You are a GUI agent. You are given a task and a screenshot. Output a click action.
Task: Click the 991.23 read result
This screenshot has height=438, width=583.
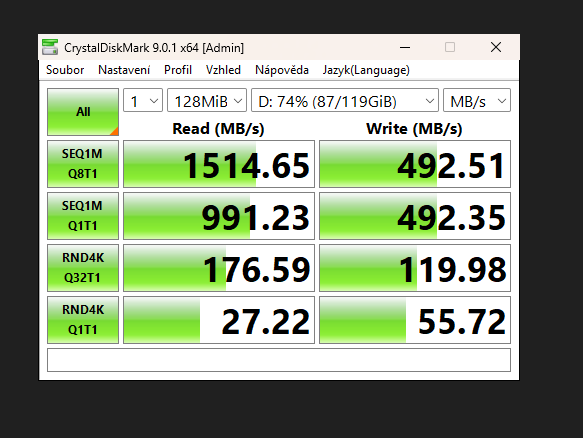(x=219, y=216)
